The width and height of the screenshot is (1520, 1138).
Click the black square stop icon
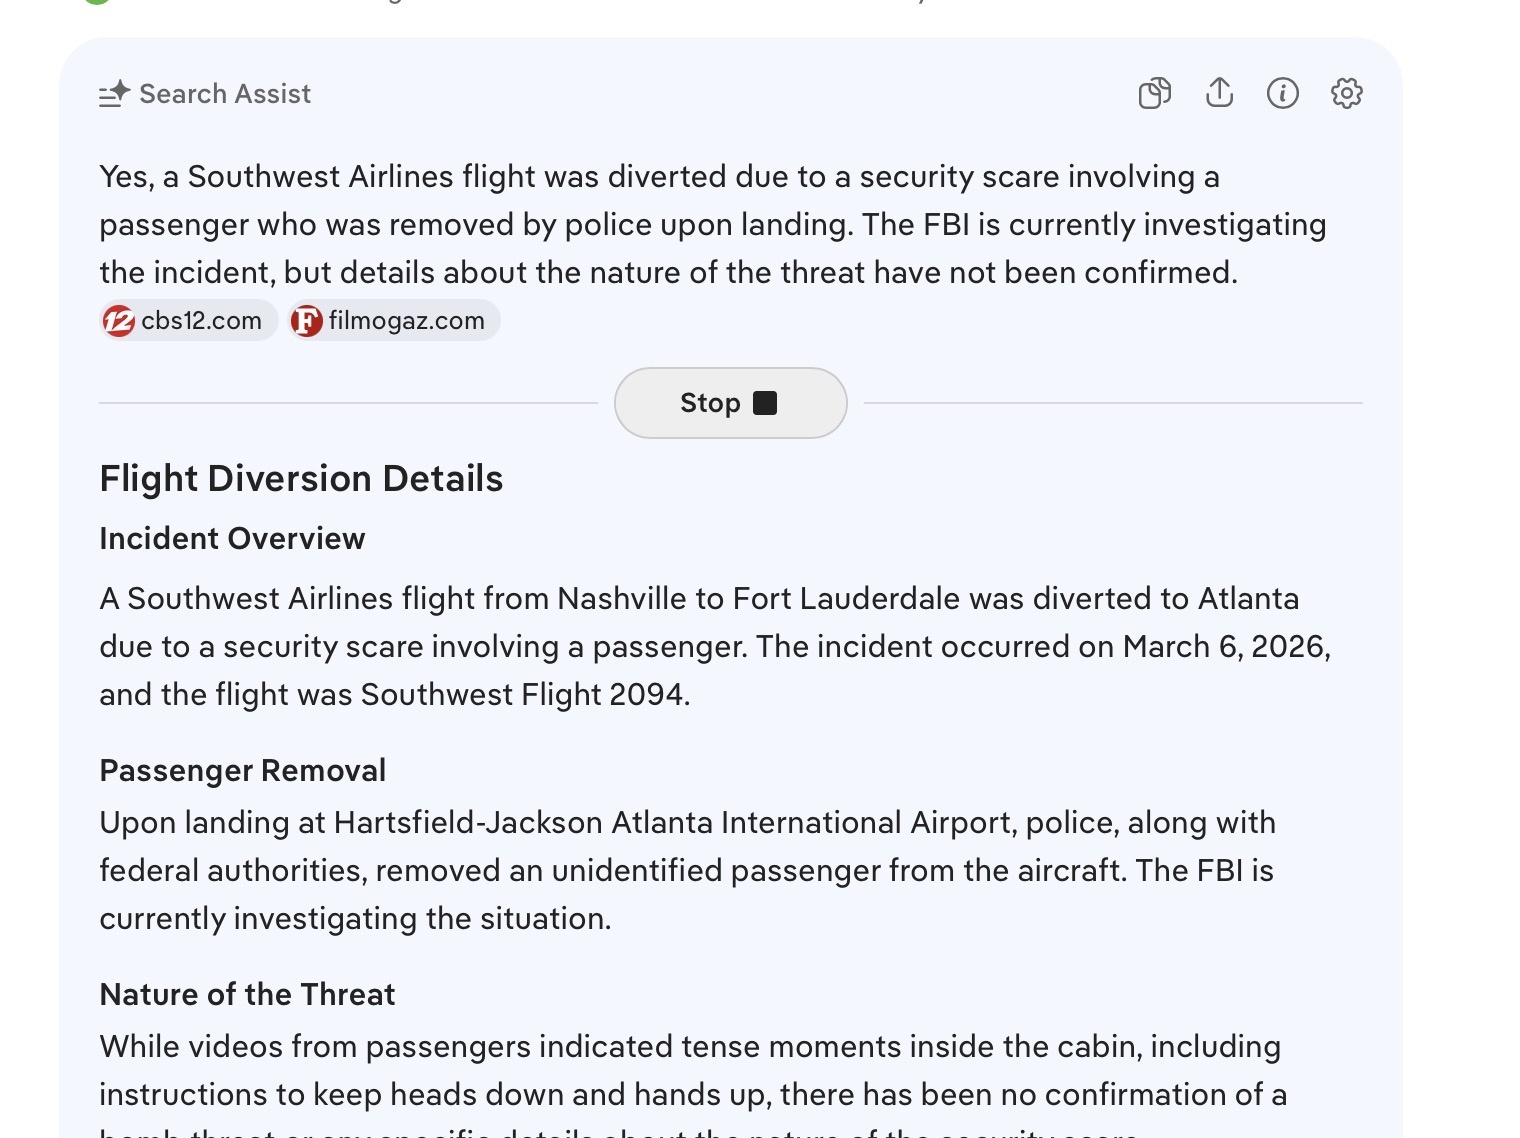point(765,403)
